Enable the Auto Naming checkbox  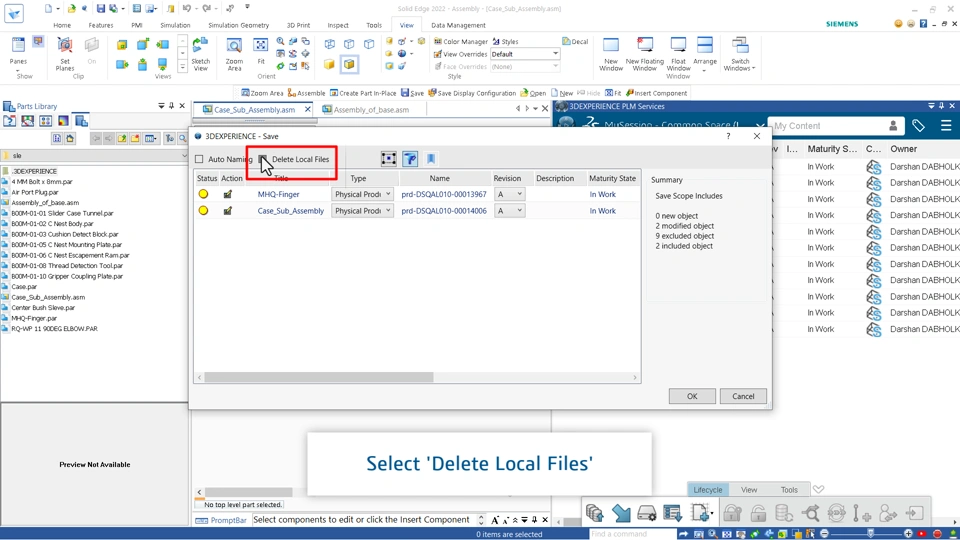[199, 159]
